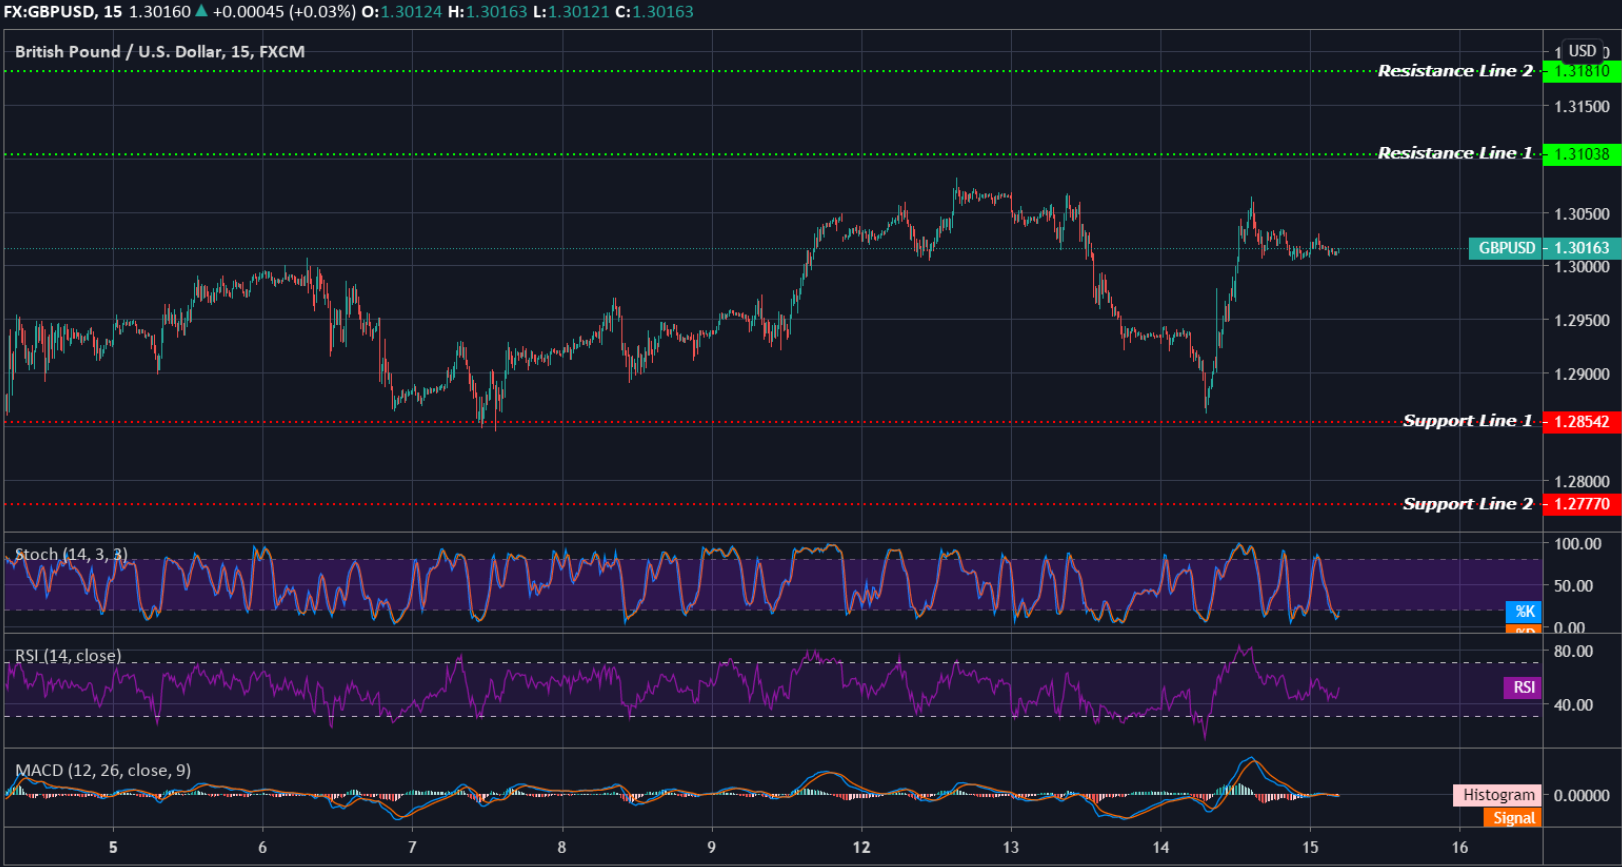
Task: Click the 1.29500 price axis level
Action: (1582, 321)
